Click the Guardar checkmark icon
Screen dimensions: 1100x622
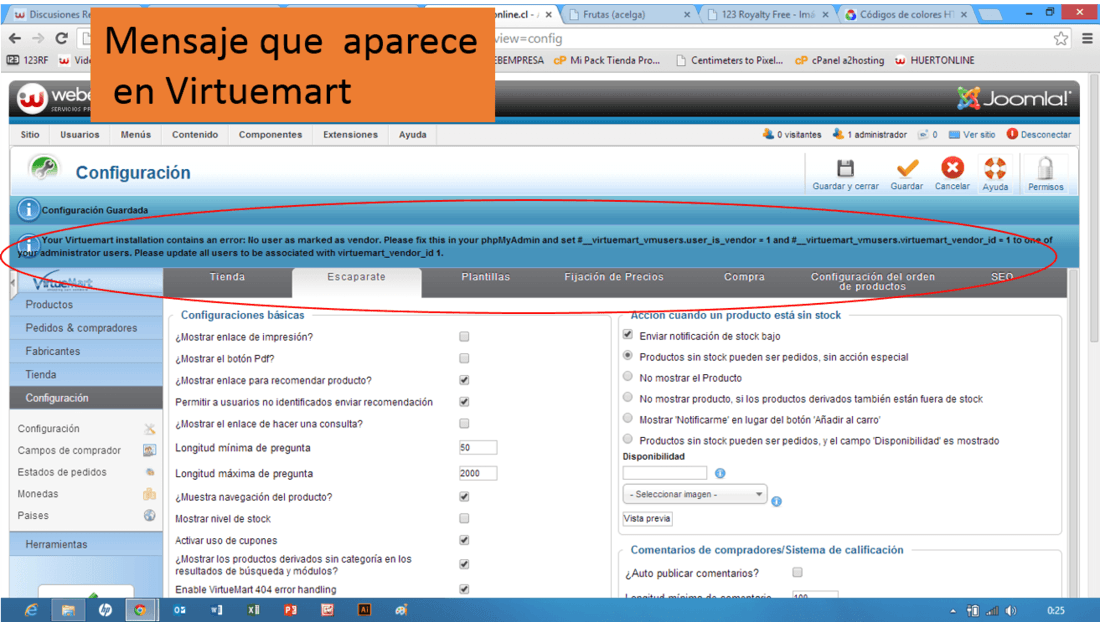coord(907,168)
